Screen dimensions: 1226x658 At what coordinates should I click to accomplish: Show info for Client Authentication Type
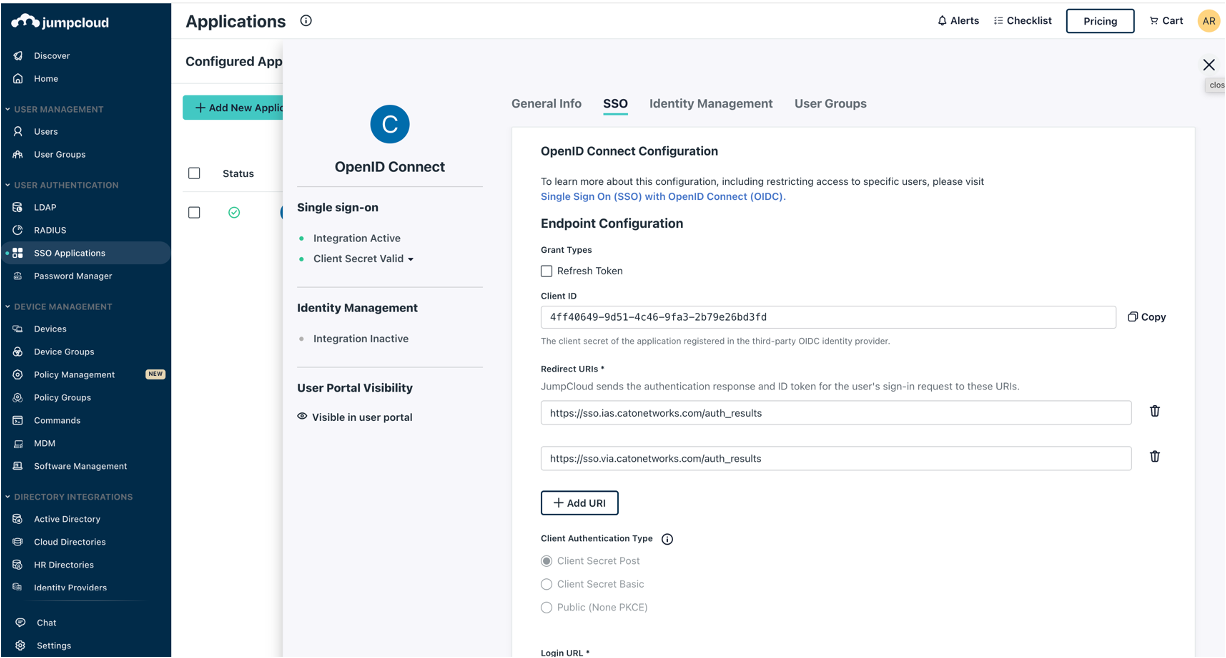pos(667,539)
